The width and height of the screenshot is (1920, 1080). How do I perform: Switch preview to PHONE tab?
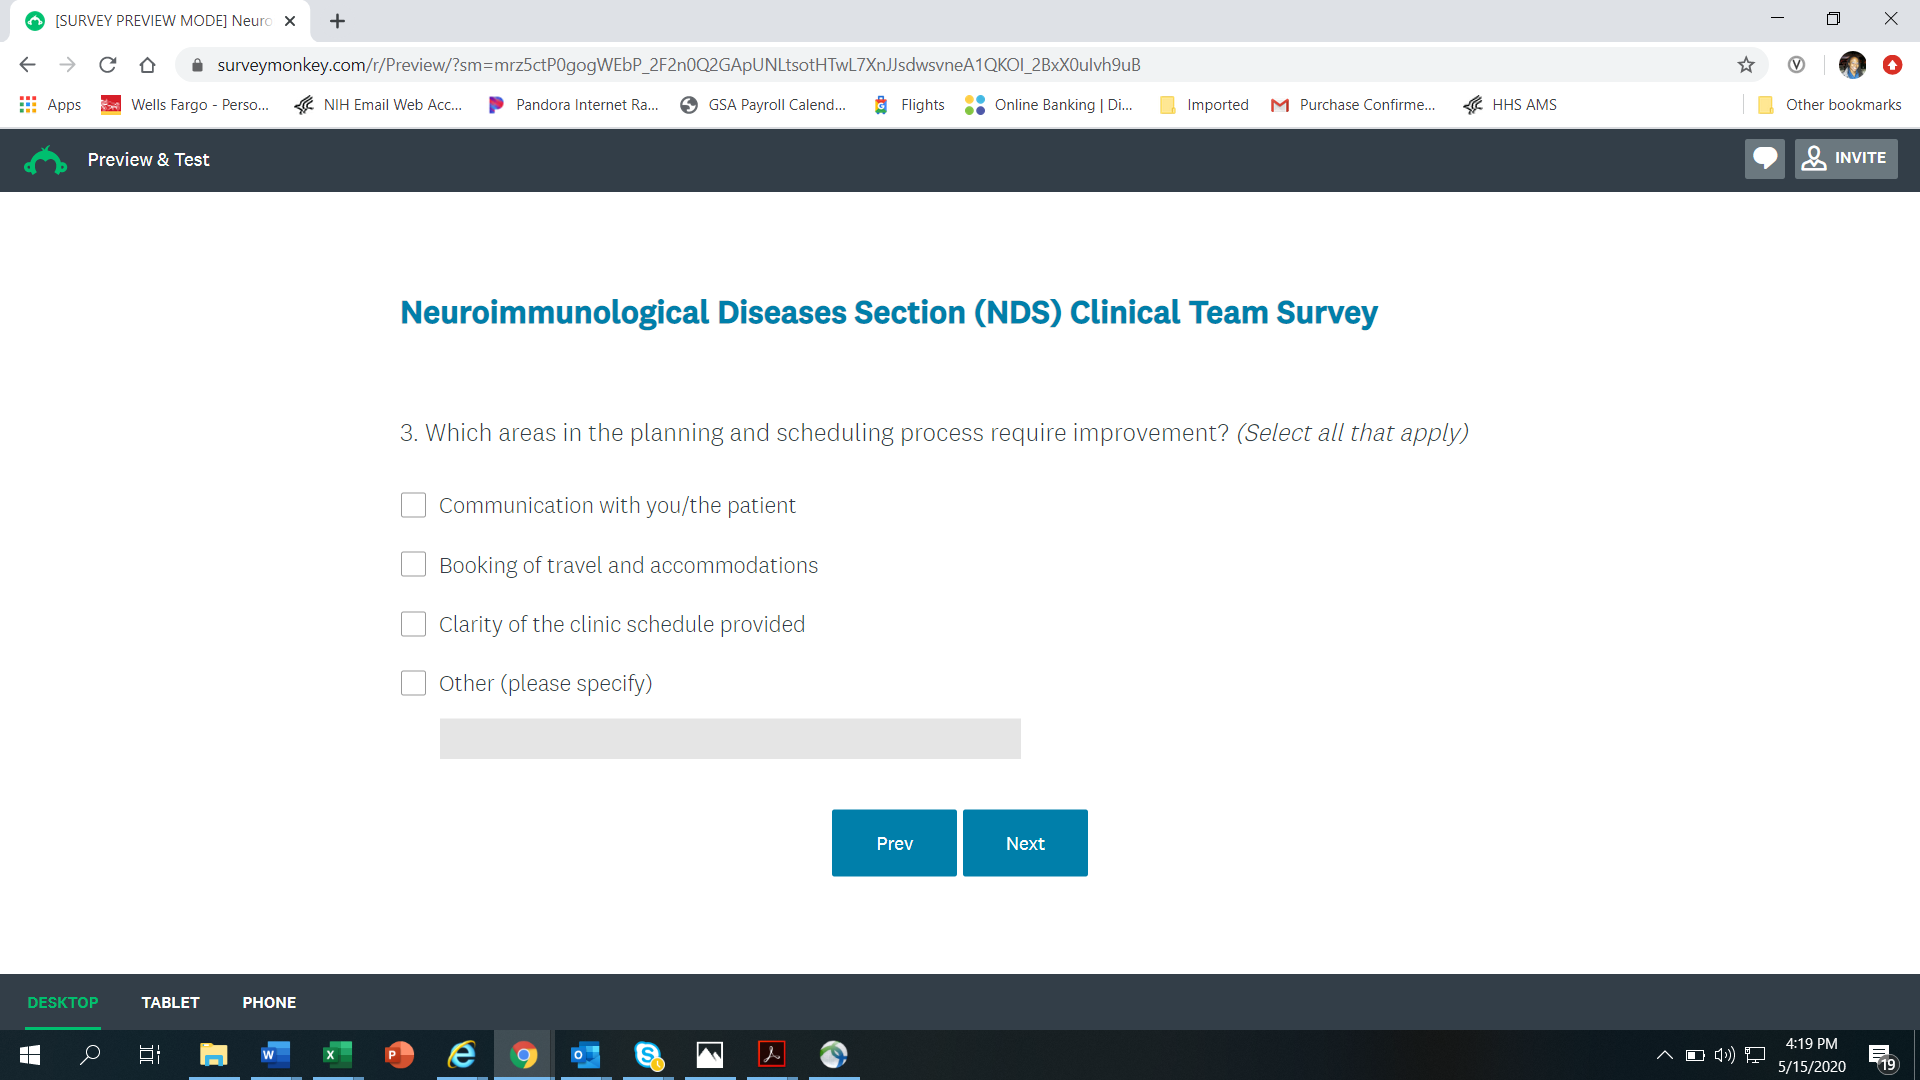pyautogui.click(x=269, y=1002)
